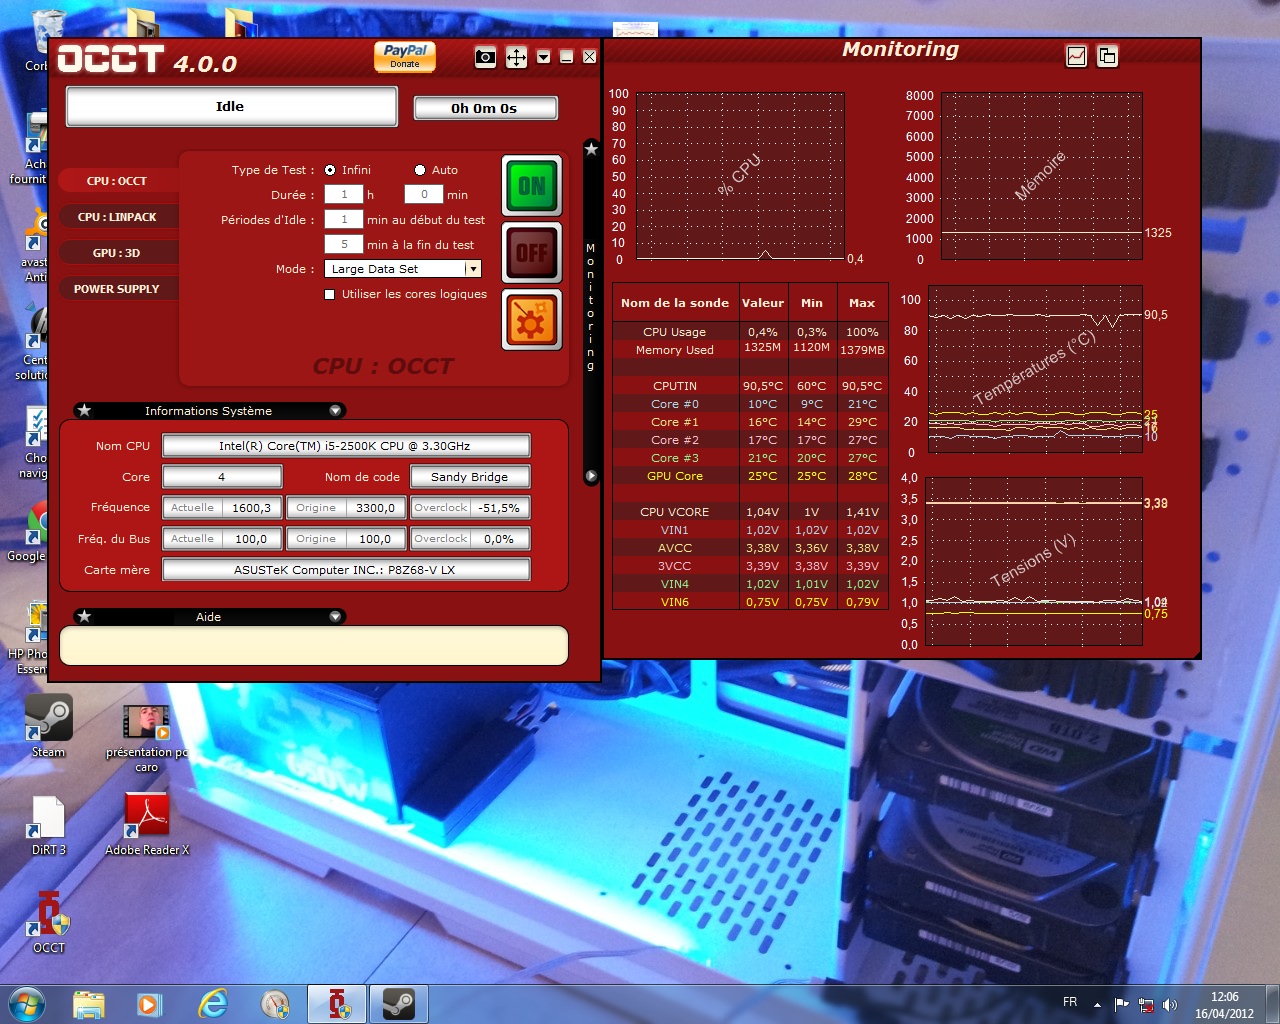This screenshot has width=1280, height=1024.
Task: Collapse the Informations Système section
Action: point(335,411)
